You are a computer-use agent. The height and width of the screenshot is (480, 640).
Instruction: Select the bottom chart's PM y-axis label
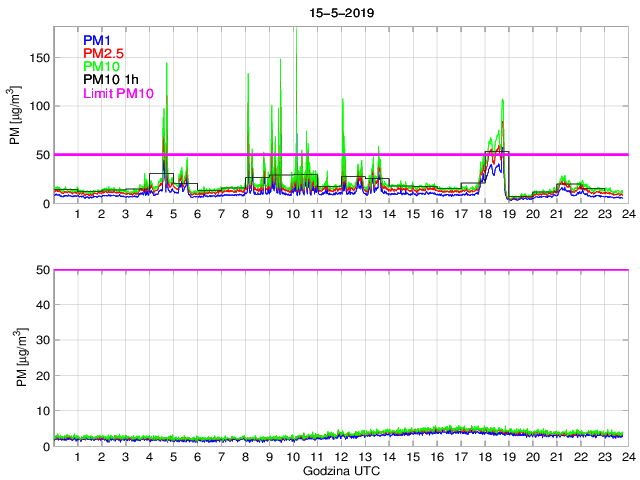point(16,357)
